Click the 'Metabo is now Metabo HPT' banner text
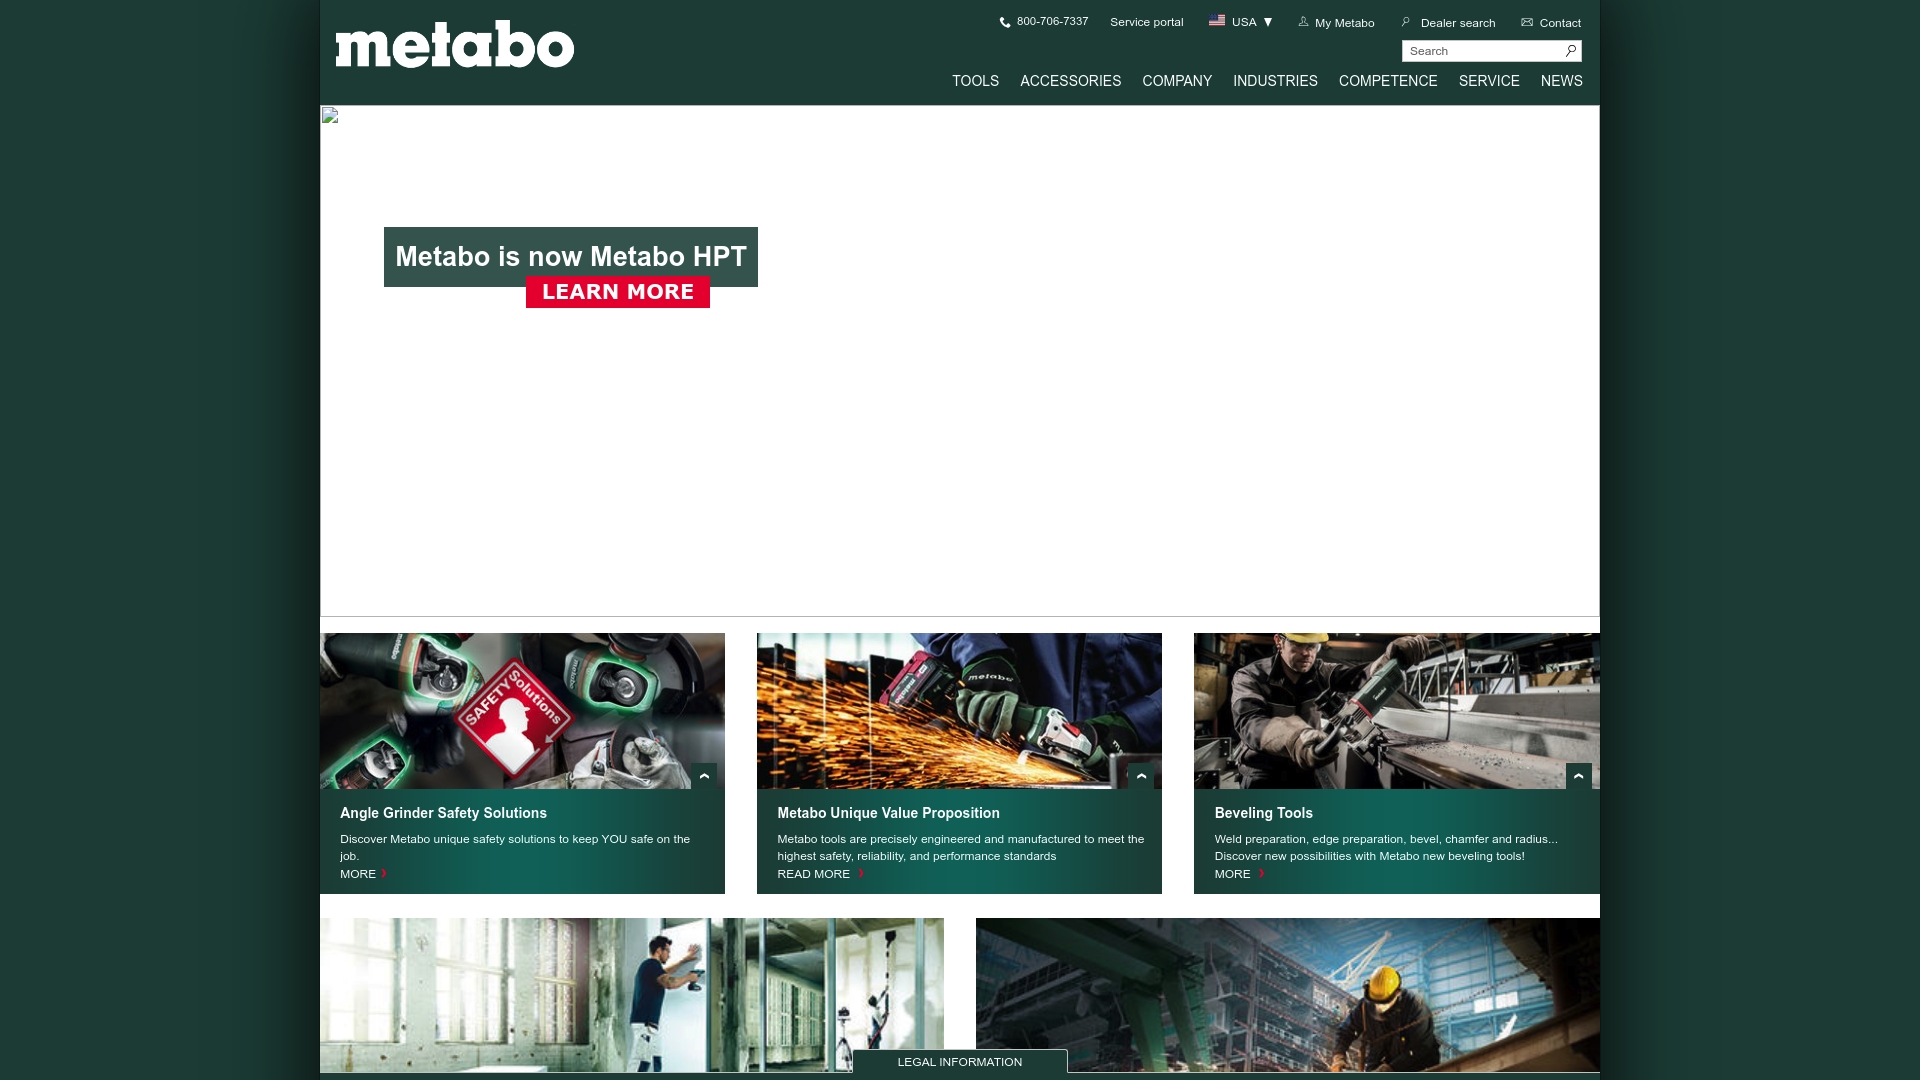 click(571, 256)
